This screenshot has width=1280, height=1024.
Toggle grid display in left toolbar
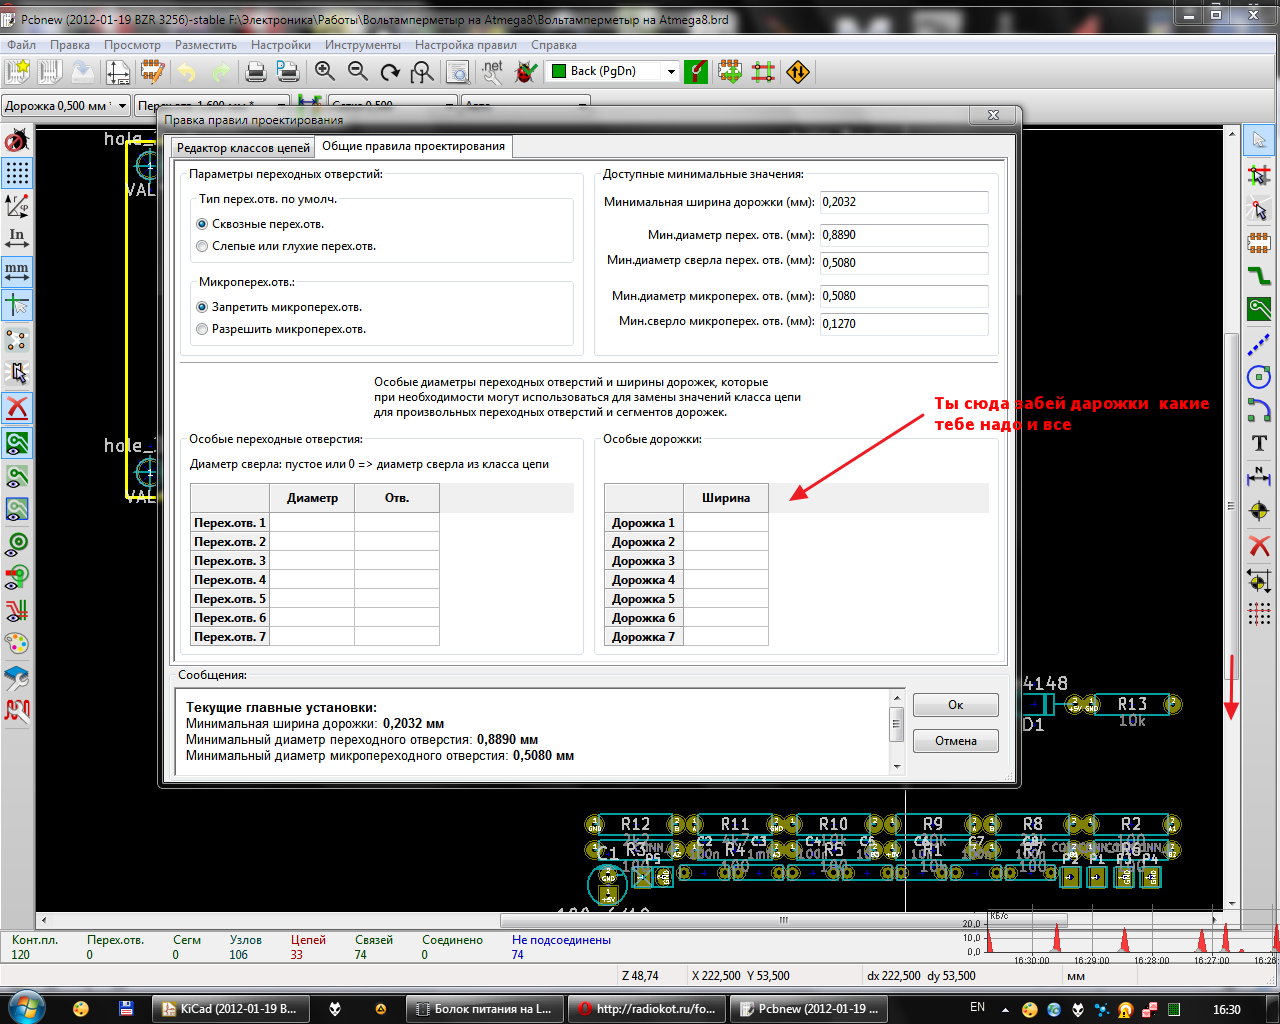click(x=17, y=173)
